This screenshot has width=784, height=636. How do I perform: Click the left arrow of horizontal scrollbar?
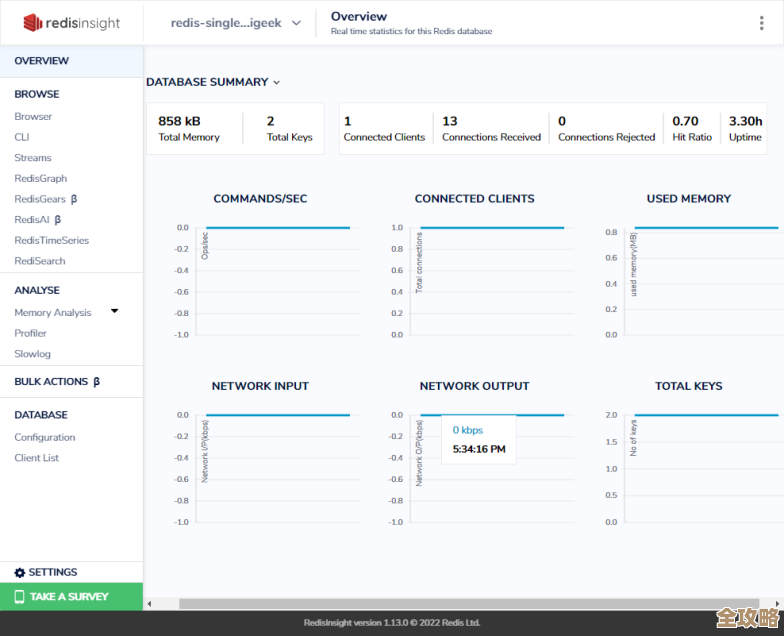(x=150, y=604)
